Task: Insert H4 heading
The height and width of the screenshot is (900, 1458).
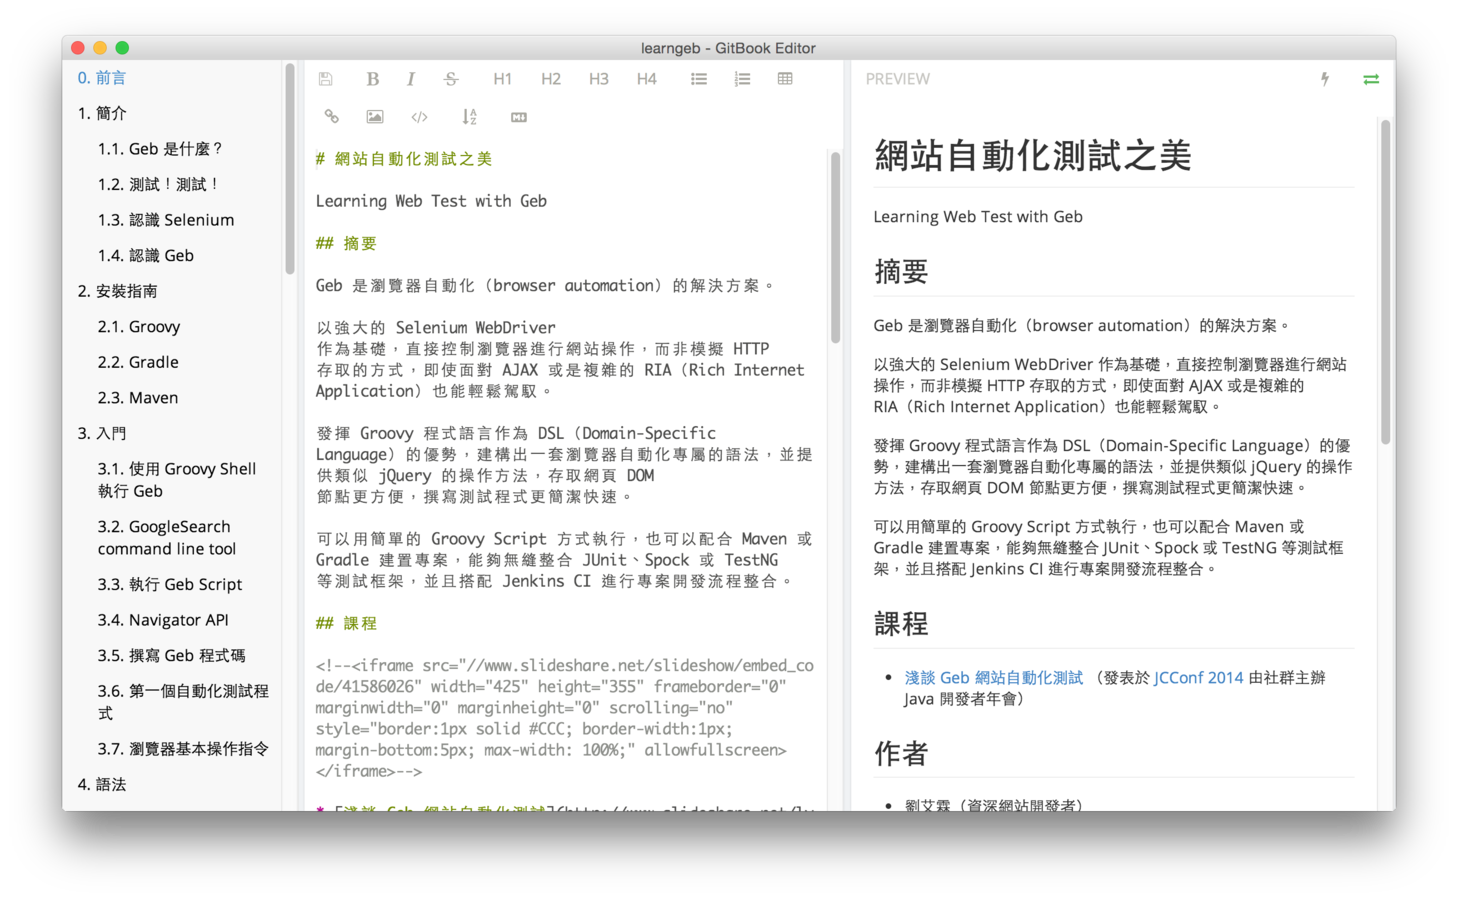Action: point(647,79)
